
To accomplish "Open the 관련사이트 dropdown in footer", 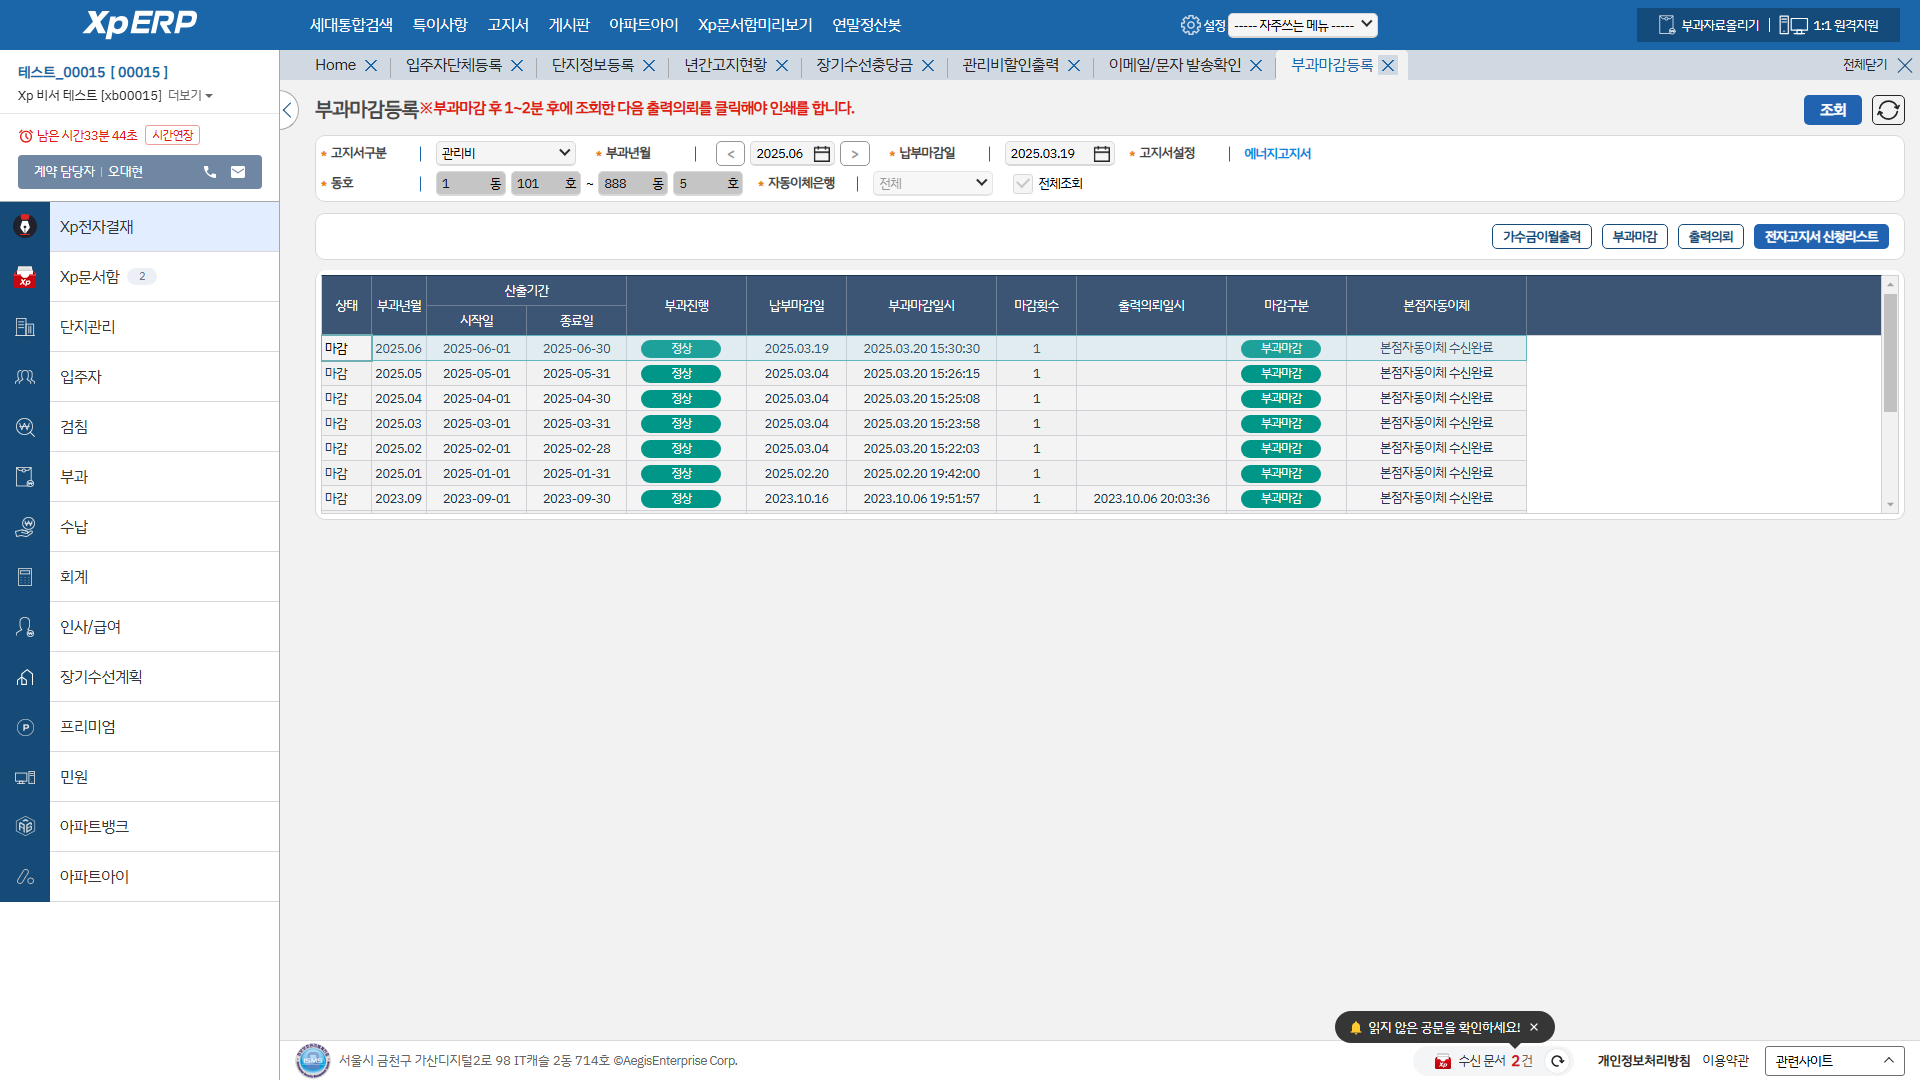I will (1834, 1061).
